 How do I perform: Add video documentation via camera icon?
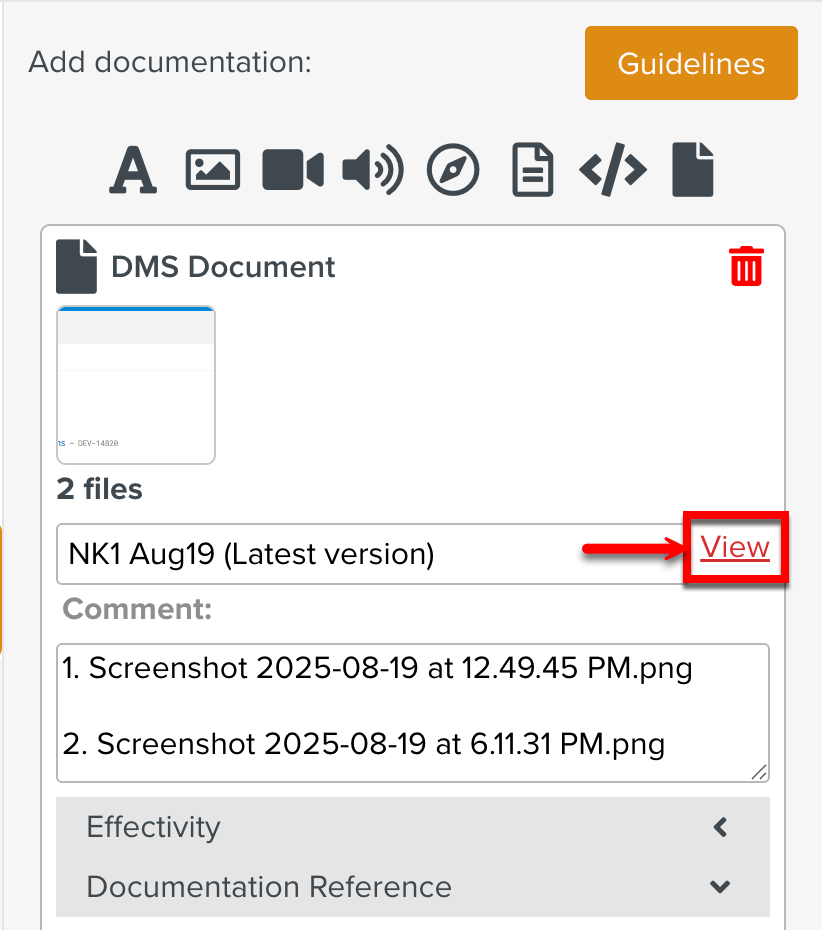(x=293, y=170)
